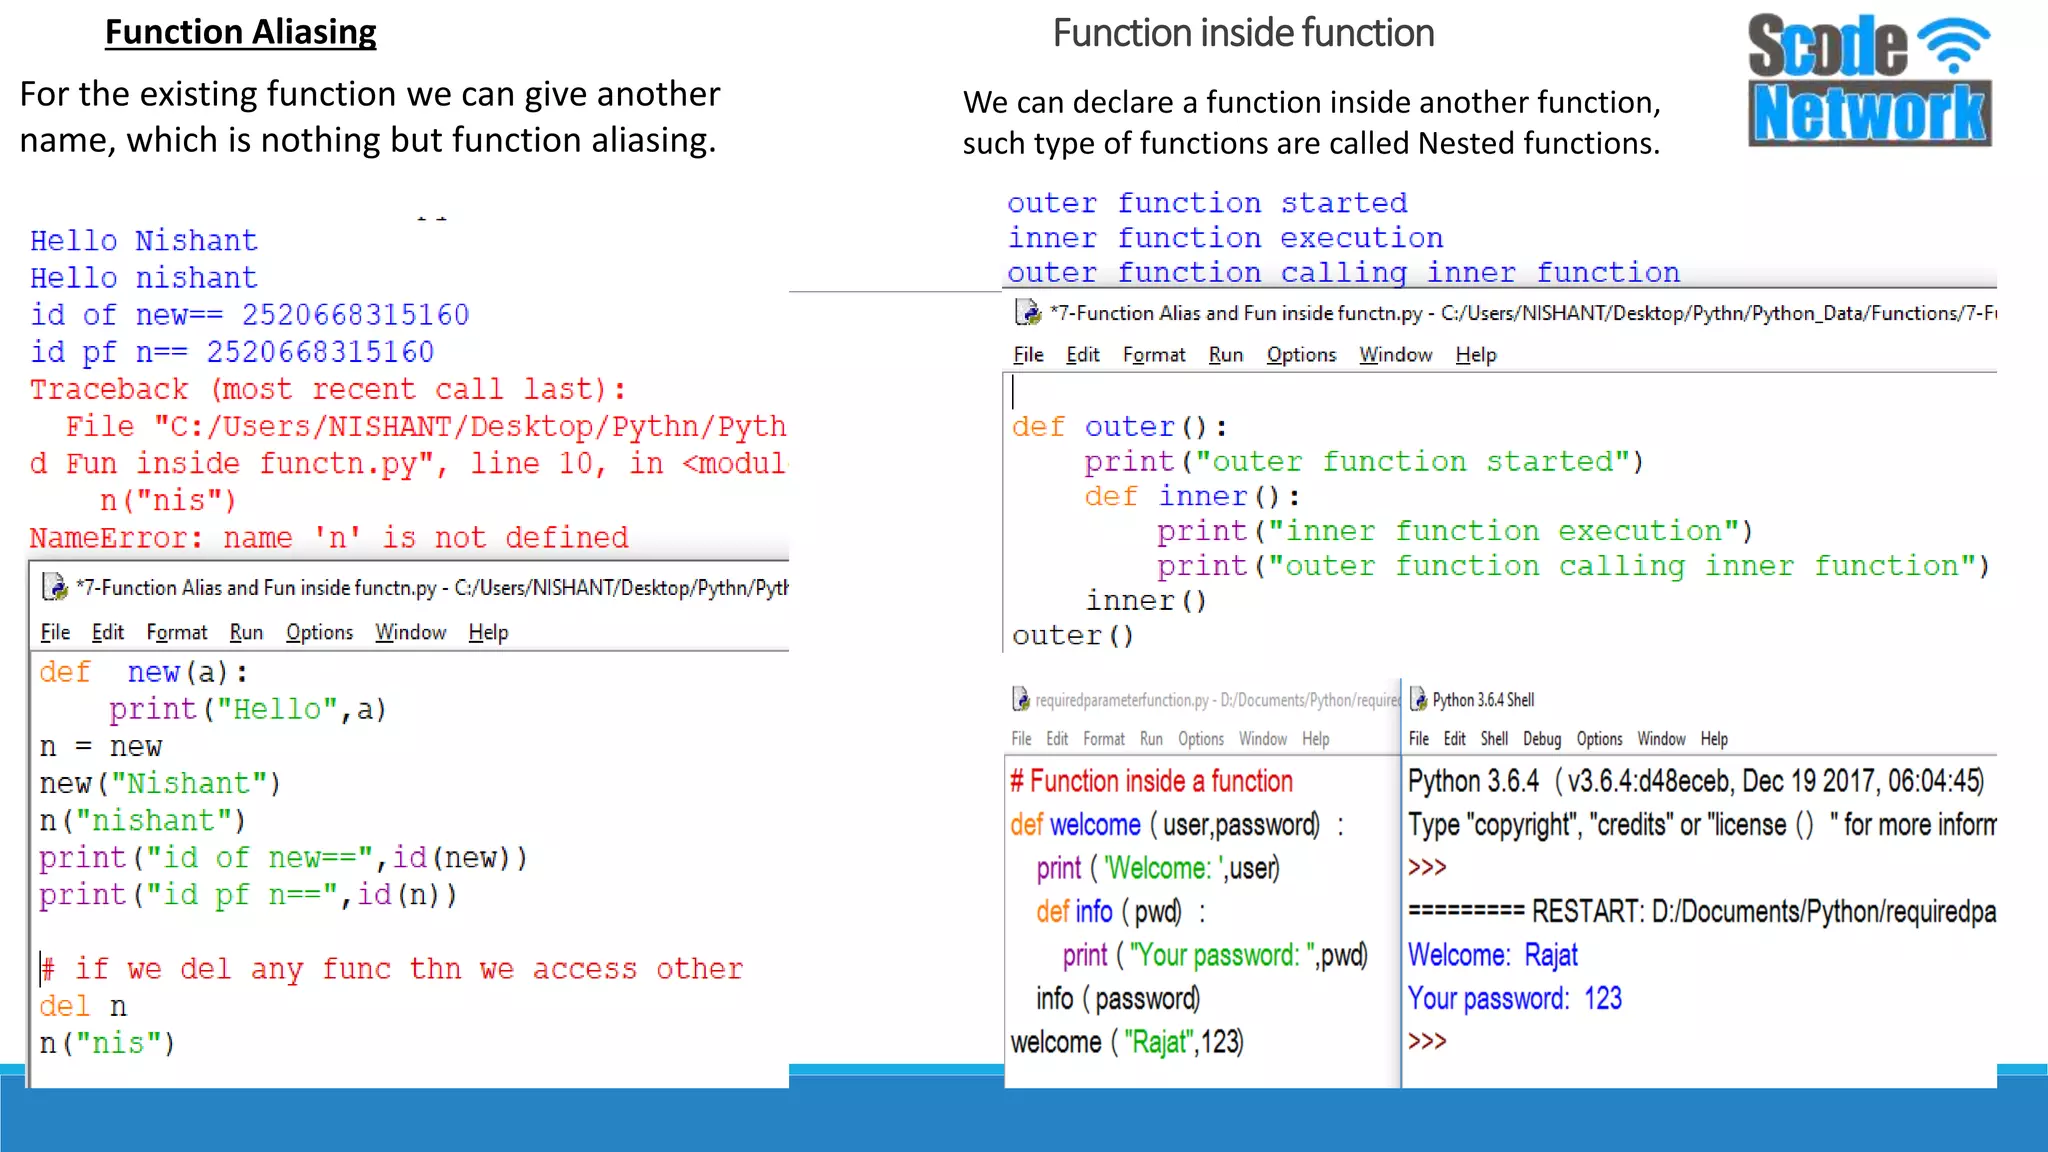The image size is (2048, 1152).
Task: Click 'def new(a):' line in left editor
Action: tap(143, 672)
